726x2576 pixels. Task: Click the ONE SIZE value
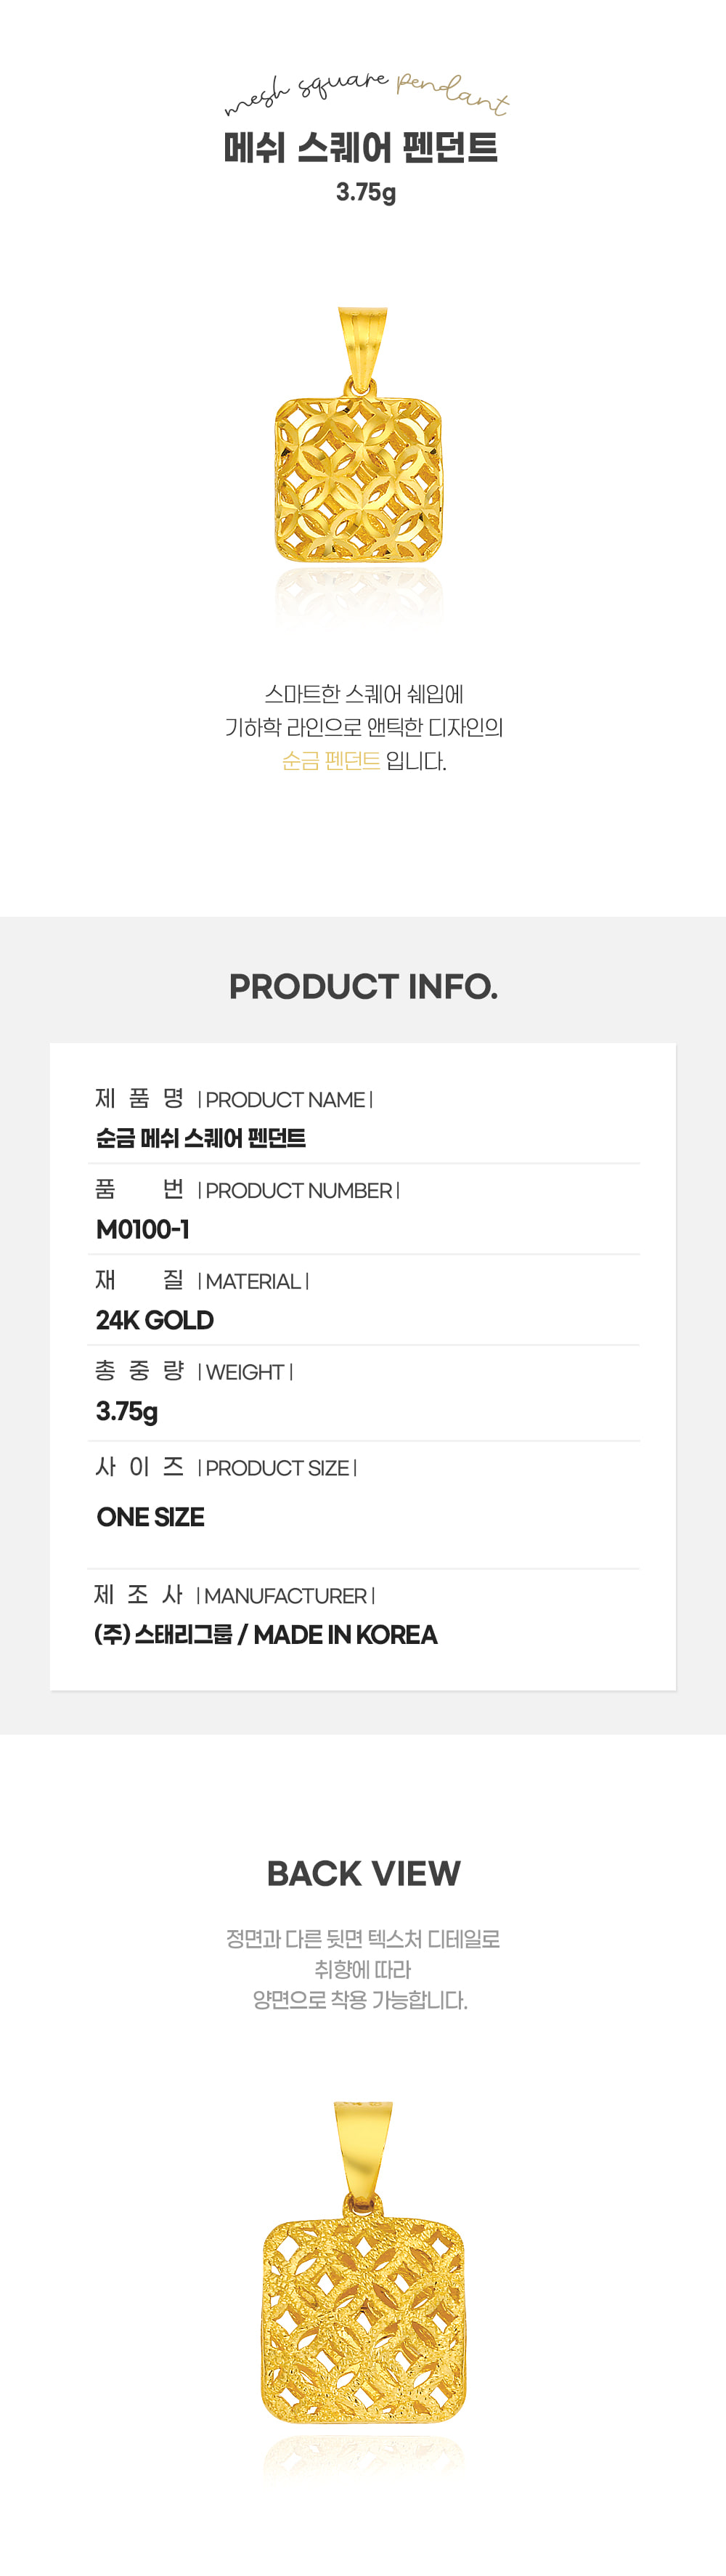click(151, 1517)
